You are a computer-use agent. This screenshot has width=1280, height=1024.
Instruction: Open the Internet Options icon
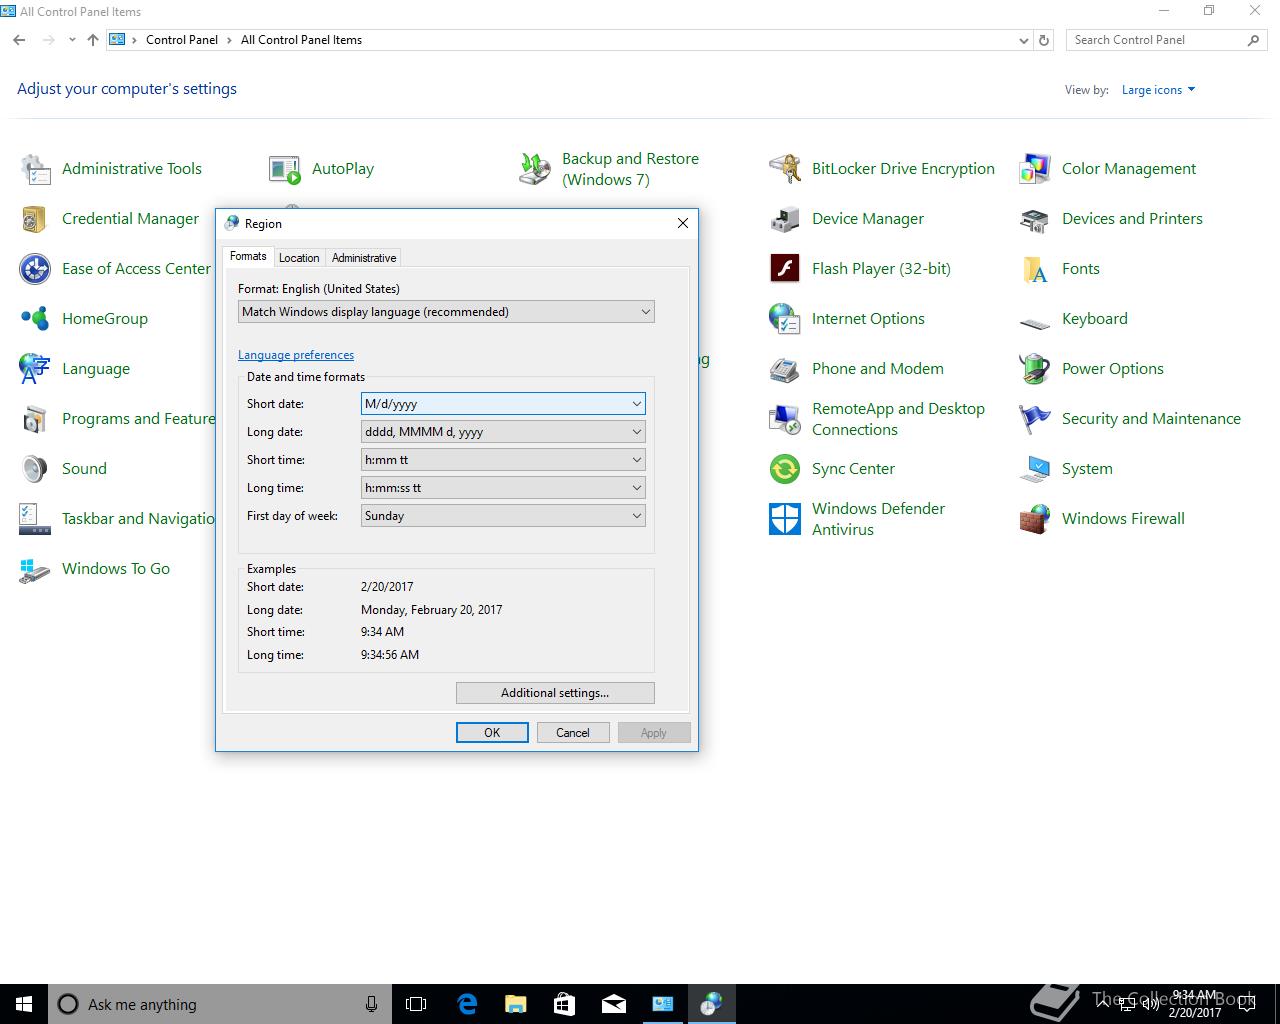tap(785, 319)
